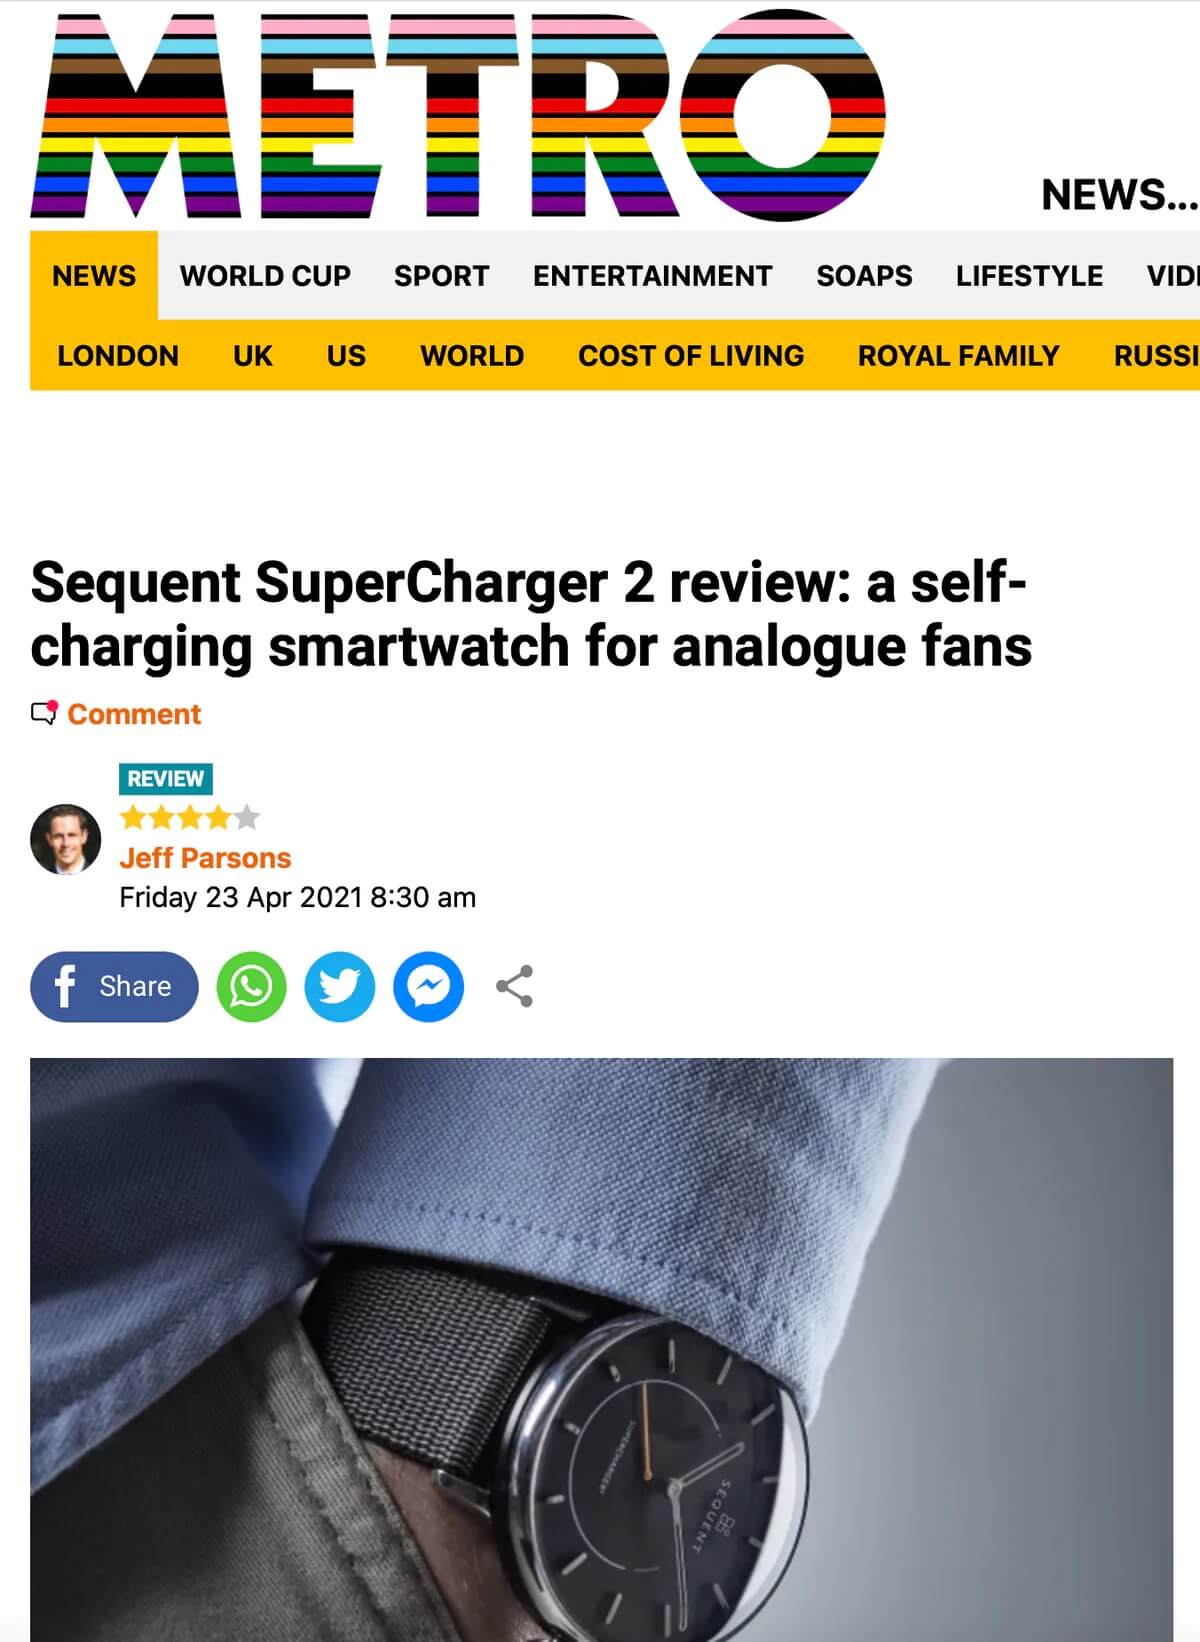Screen dimensions: 1200x1642
Task: Open the Royal Family subsection
Action: click(x=958, y=355)
